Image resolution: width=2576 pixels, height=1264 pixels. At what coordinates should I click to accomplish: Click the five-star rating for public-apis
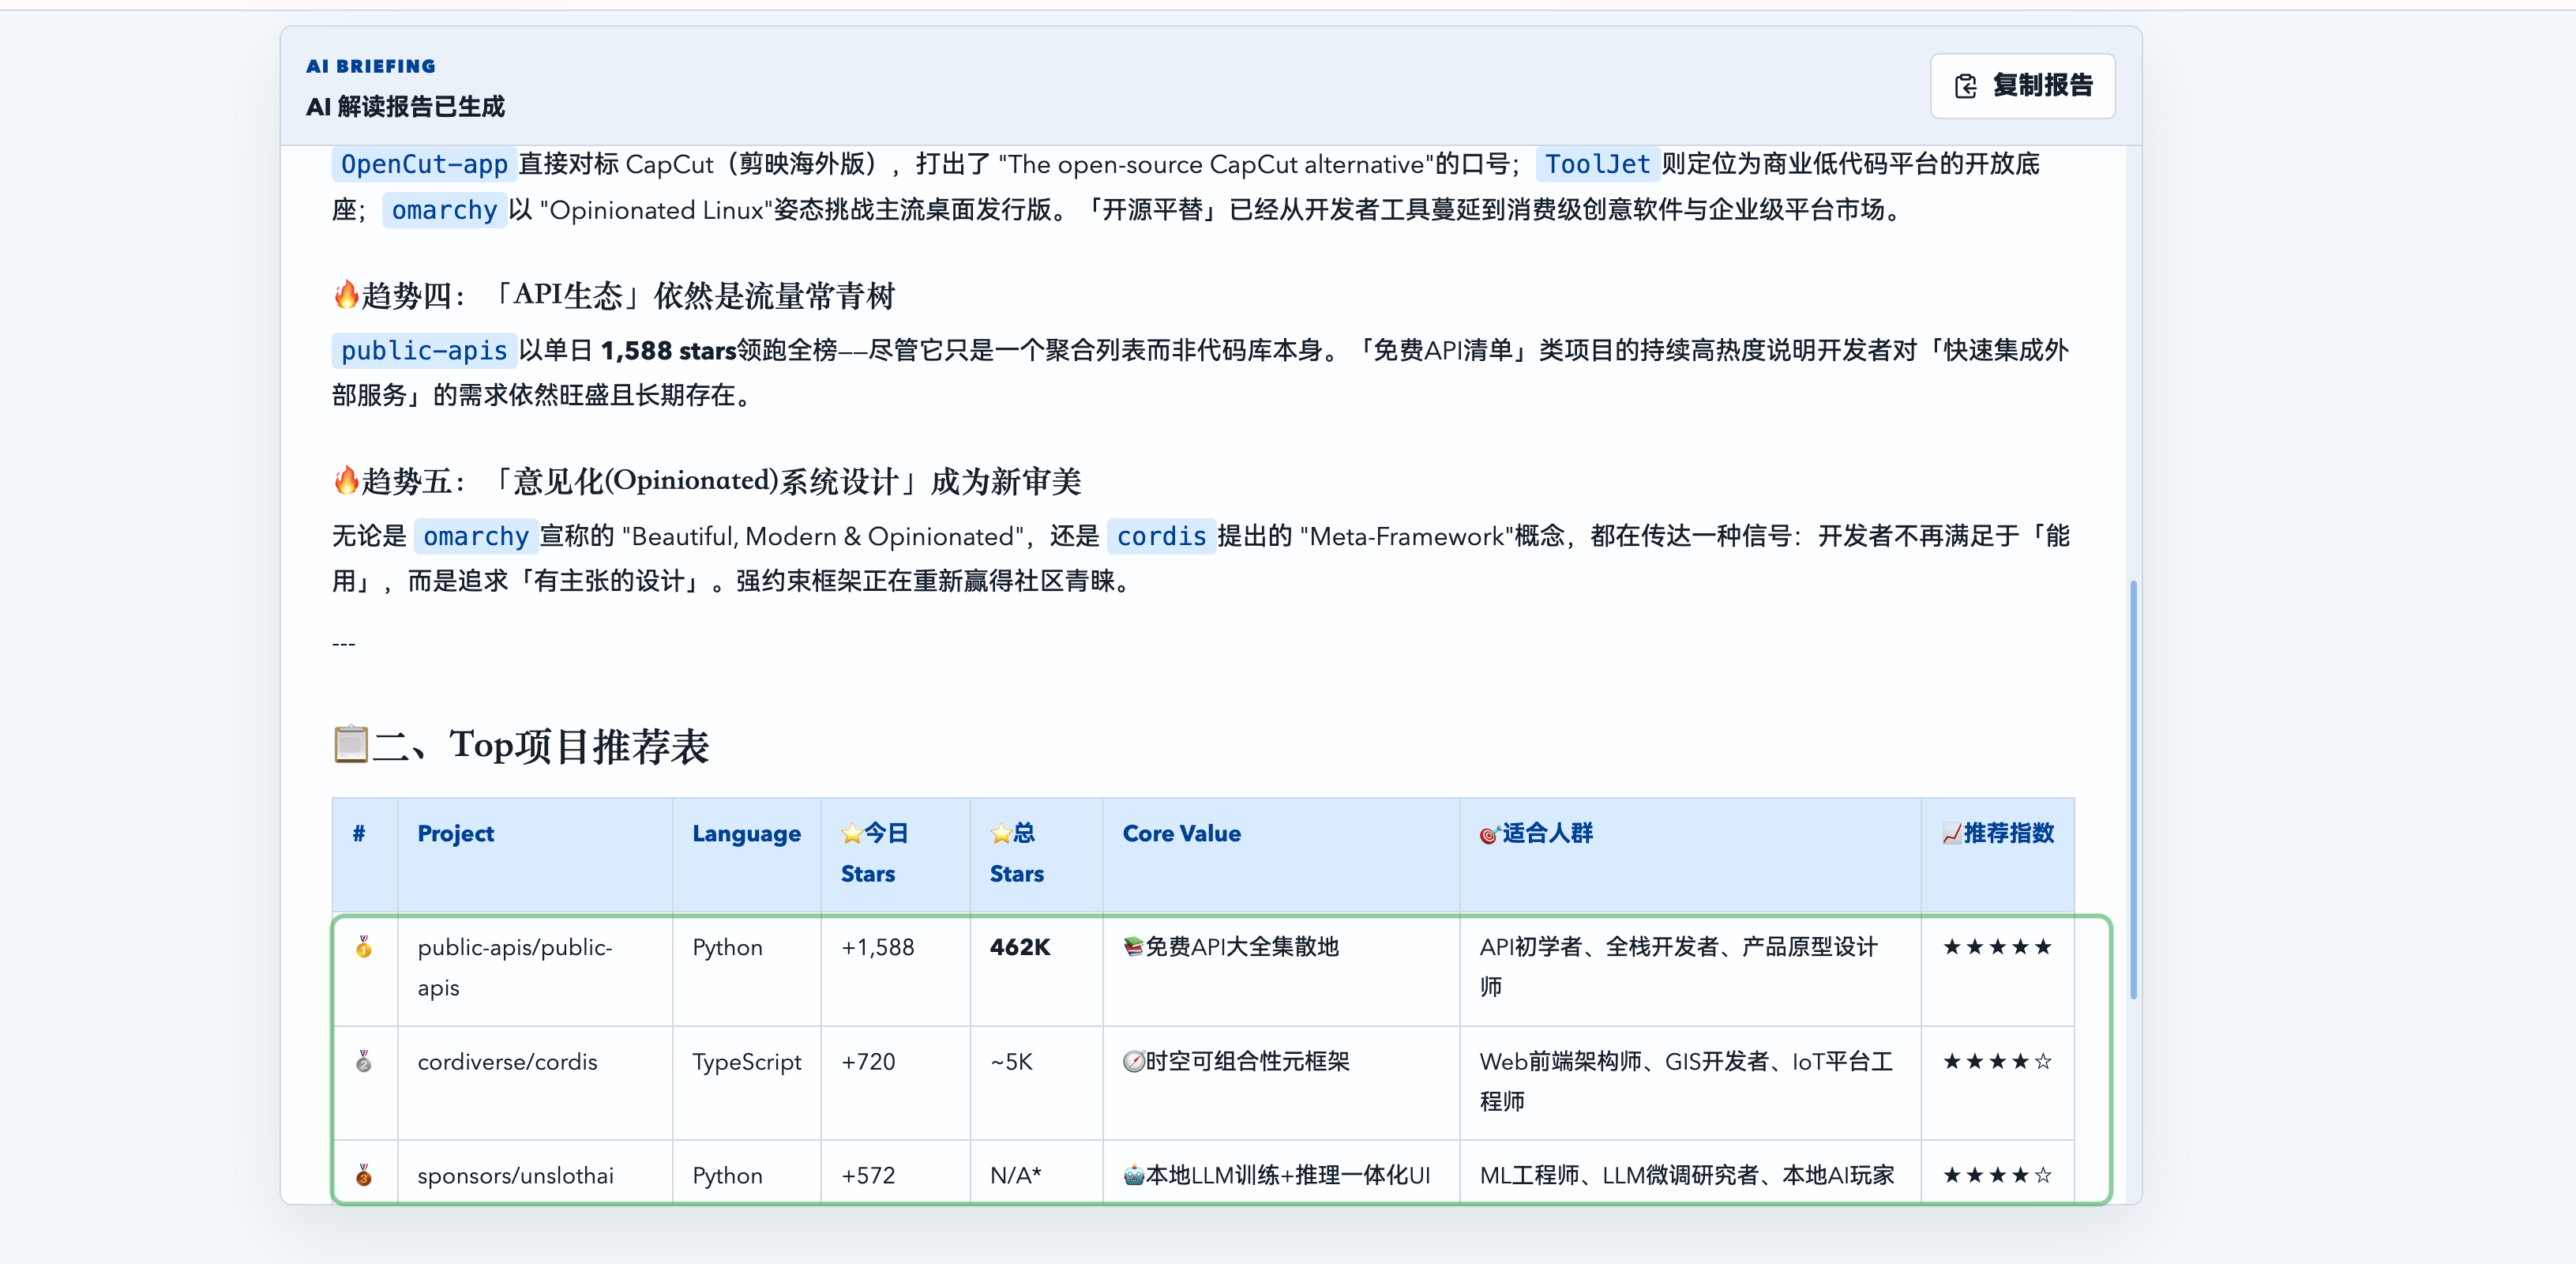(1997, 947)
